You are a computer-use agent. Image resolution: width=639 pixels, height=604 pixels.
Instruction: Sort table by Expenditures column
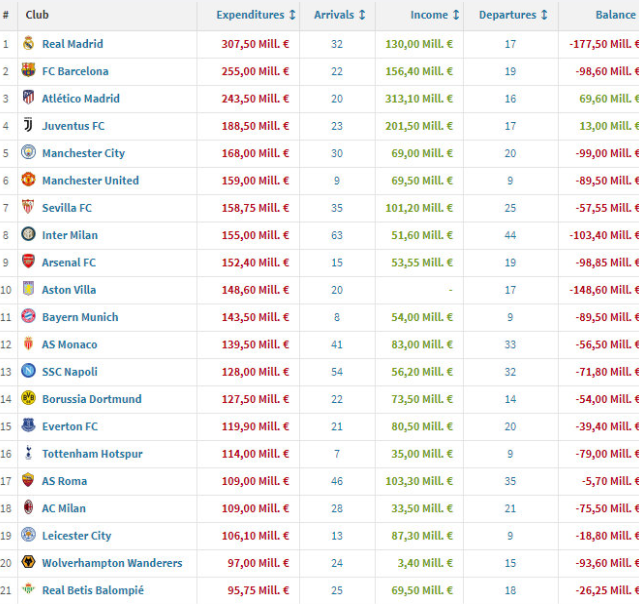[x=256, y=15]
